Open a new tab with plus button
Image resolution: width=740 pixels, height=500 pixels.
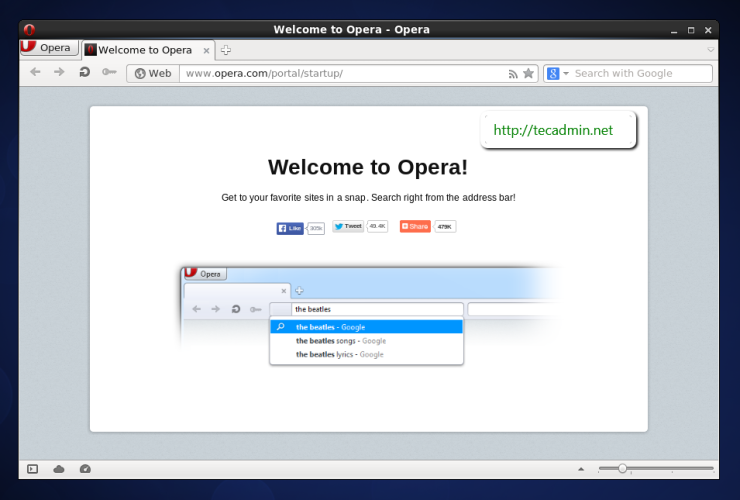click(226, 50)
